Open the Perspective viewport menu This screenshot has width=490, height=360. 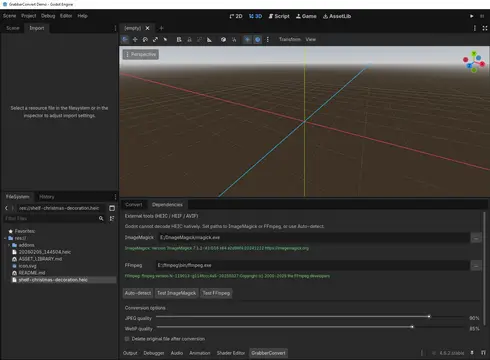(141, 54)
